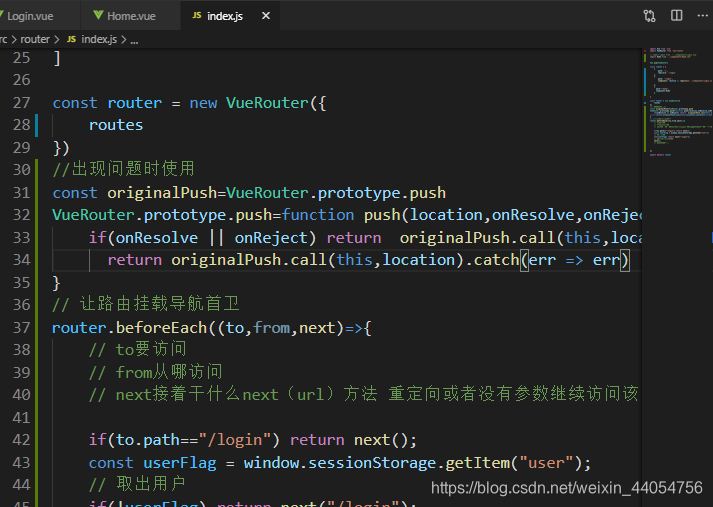The image size is (713, 507).
Task: Click originalPush on line 31
Action: pos(162,193)
